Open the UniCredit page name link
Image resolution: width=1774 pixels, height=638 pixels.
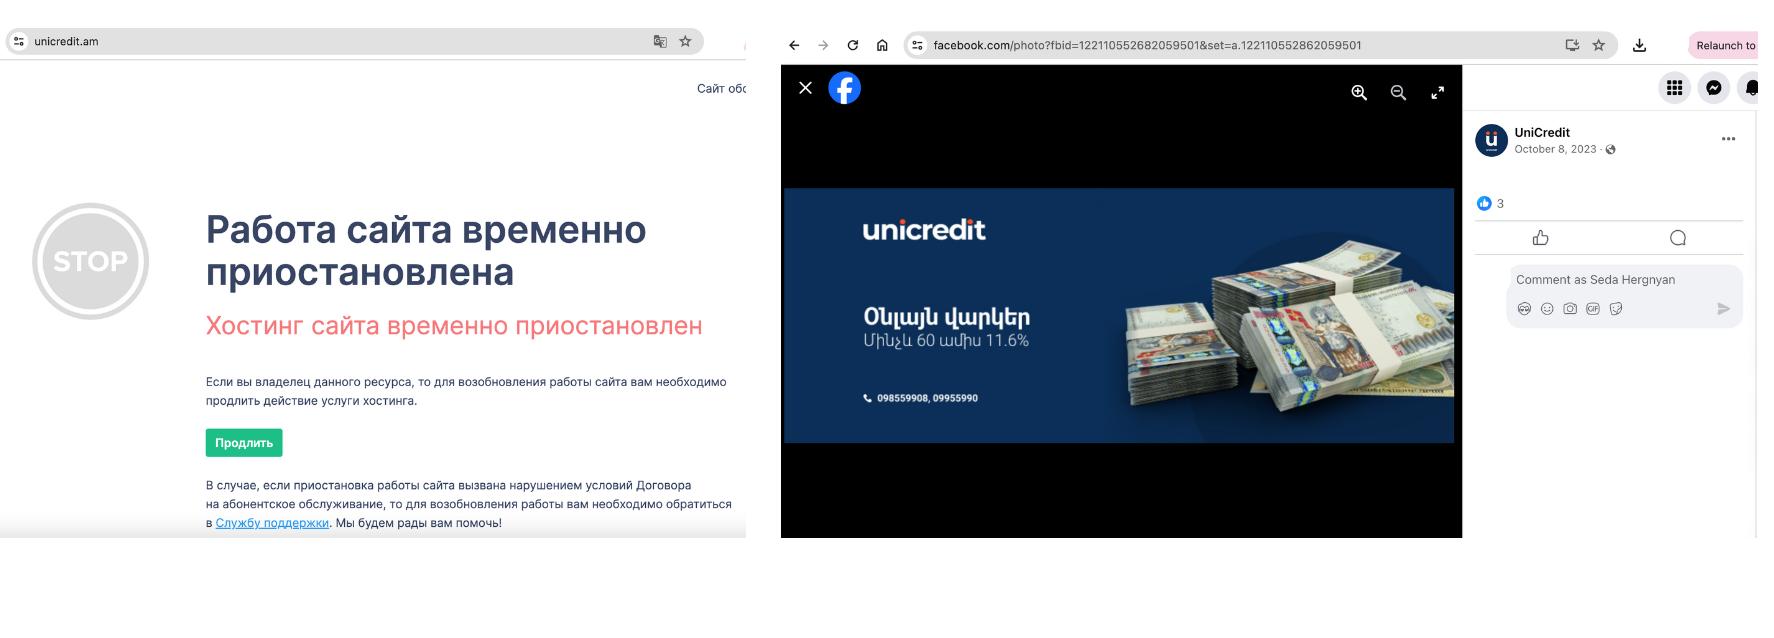(x=1542, y=132)
